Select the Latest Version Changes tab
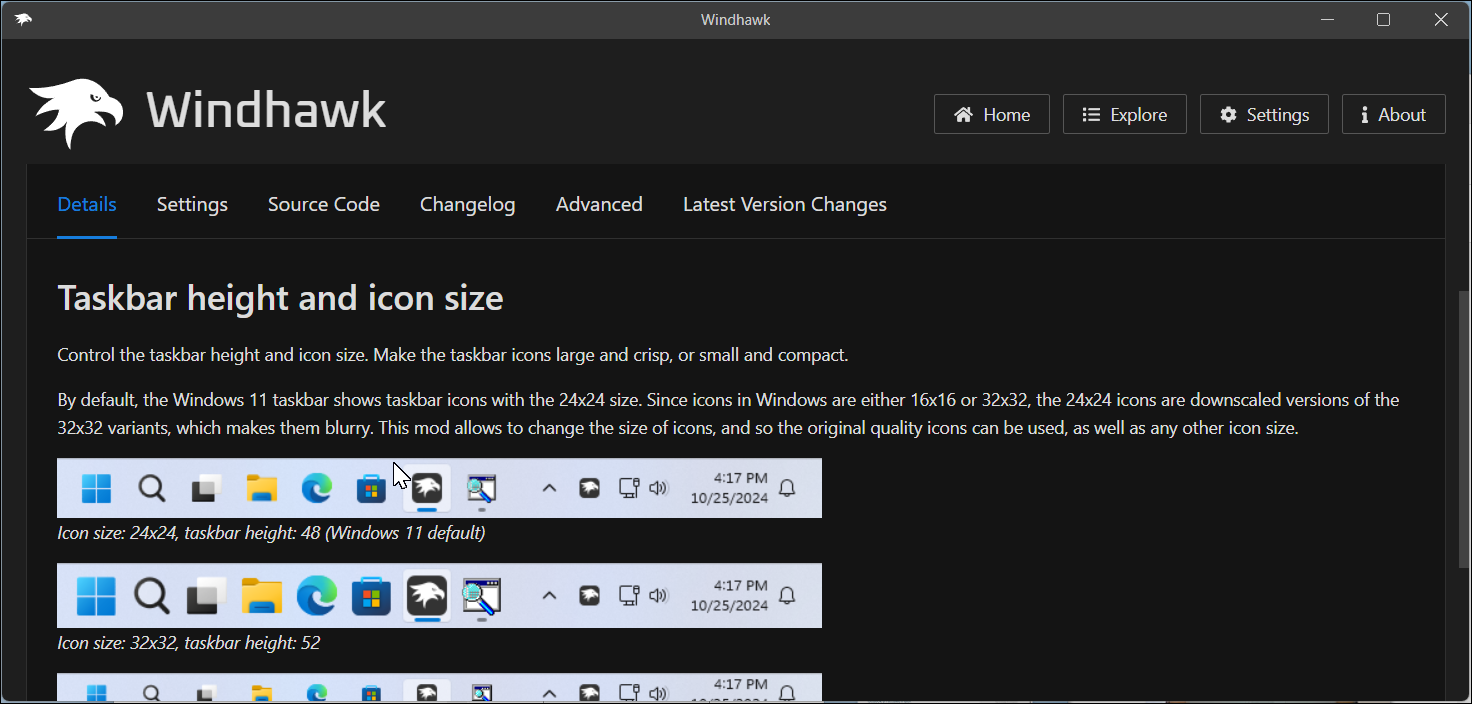 coord(784,204)
